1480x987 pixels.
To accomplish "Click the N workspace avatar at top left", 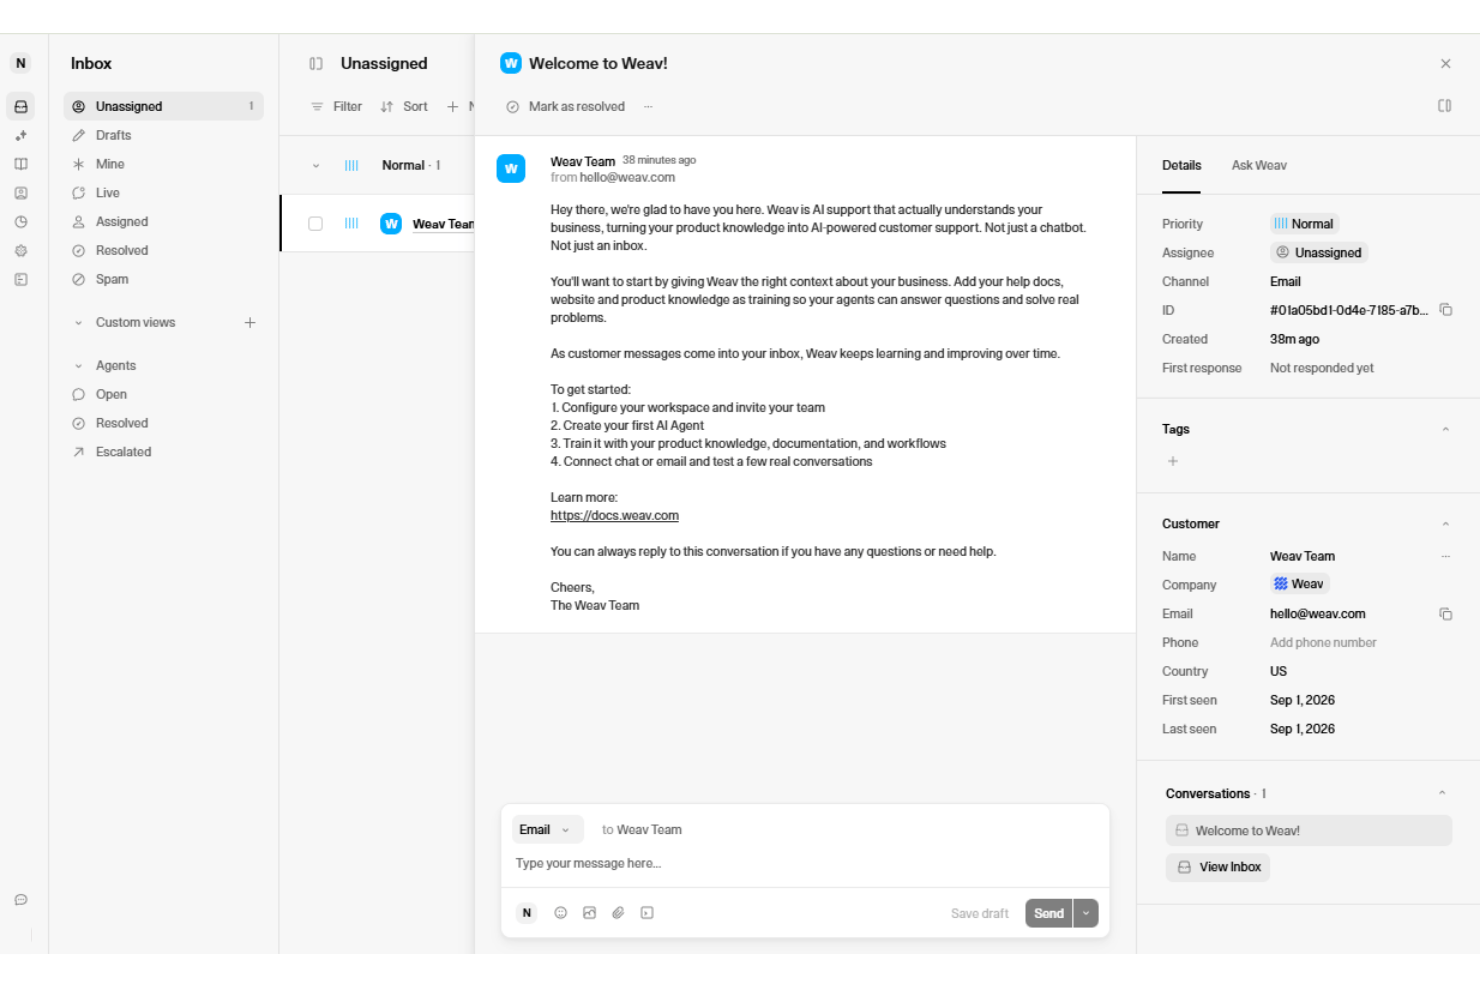I will click(x=21, y=63).
